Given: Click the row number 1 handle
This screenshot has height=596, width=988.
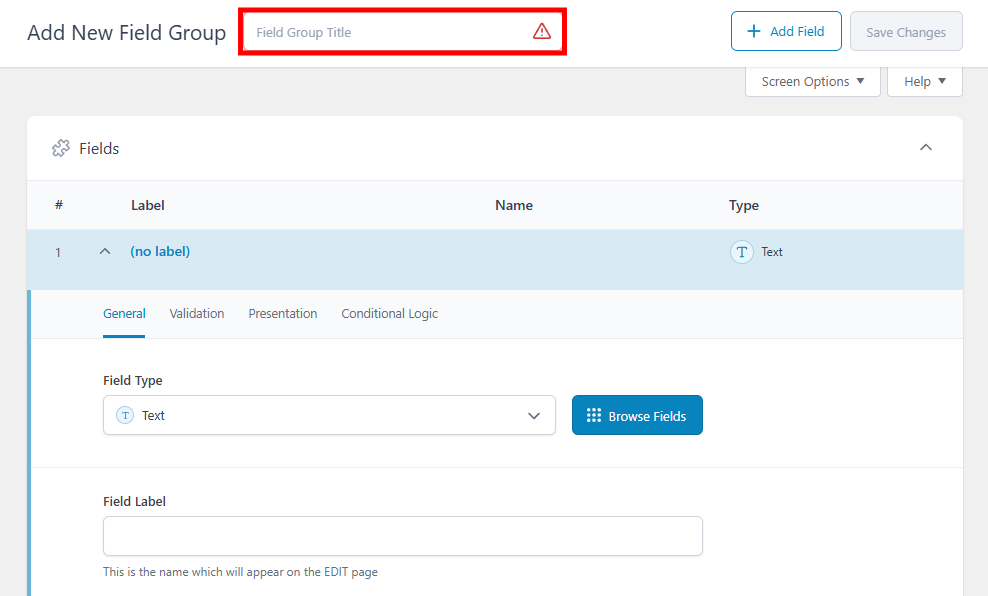Looking at the screenshot, I should point(58,253).
